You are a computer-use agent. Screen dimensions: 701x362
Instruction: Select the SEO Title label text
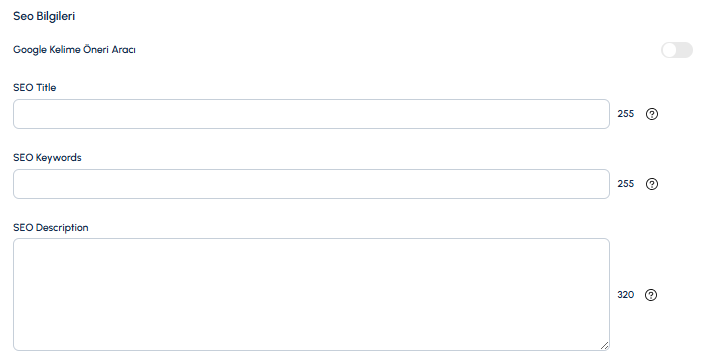(34, 88)
